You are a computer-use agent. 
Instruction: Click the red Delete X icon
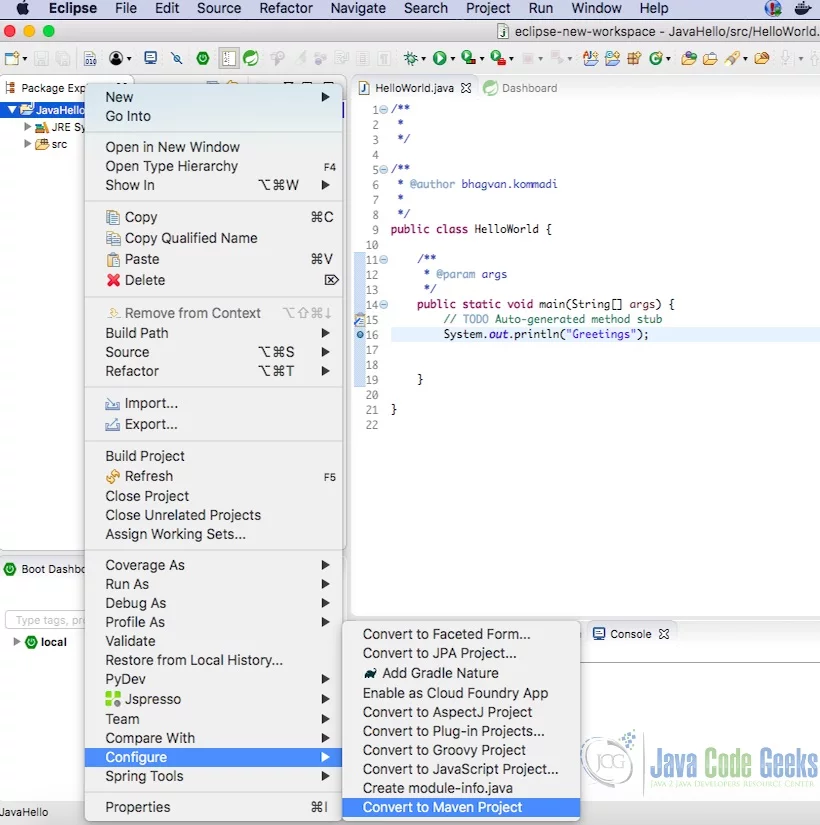(113, 280)
